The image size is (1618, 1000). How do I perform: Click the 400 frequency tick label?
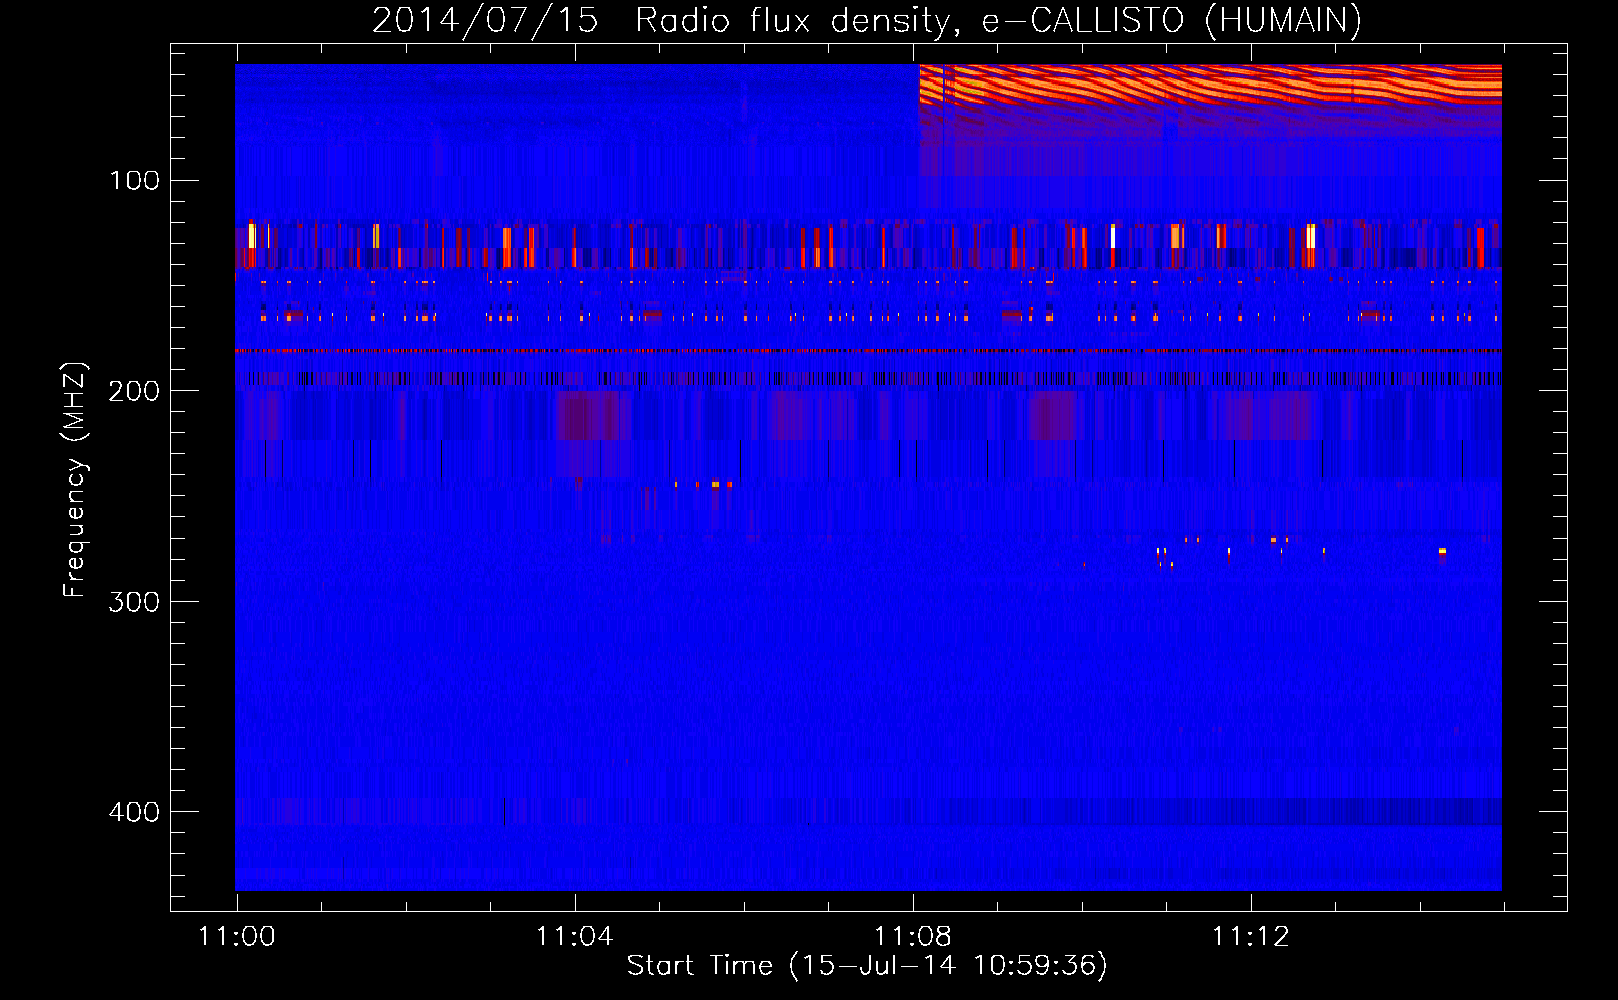pos(134,812)
